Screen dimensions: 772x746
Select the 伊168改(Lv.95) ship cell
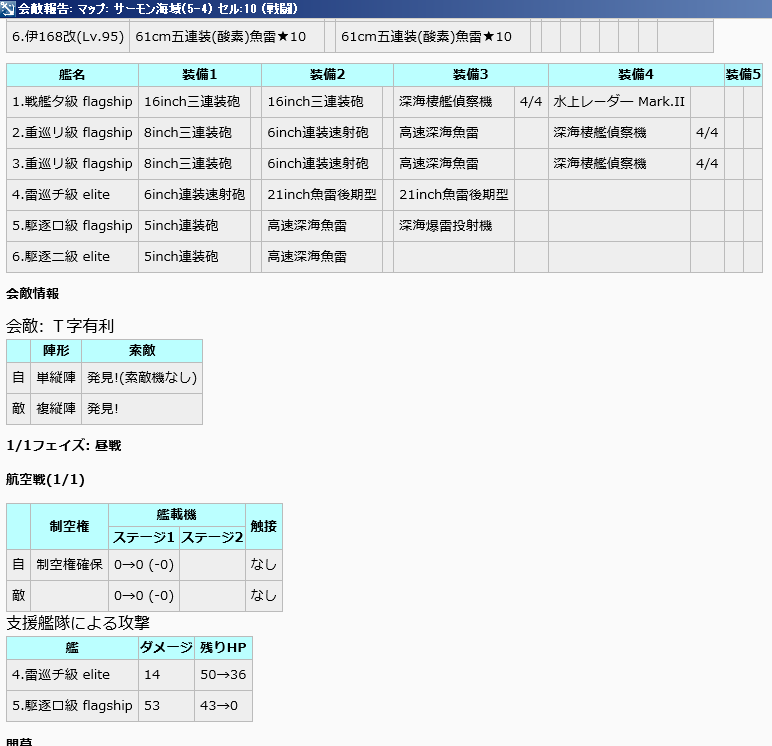[x=68, y=37]
